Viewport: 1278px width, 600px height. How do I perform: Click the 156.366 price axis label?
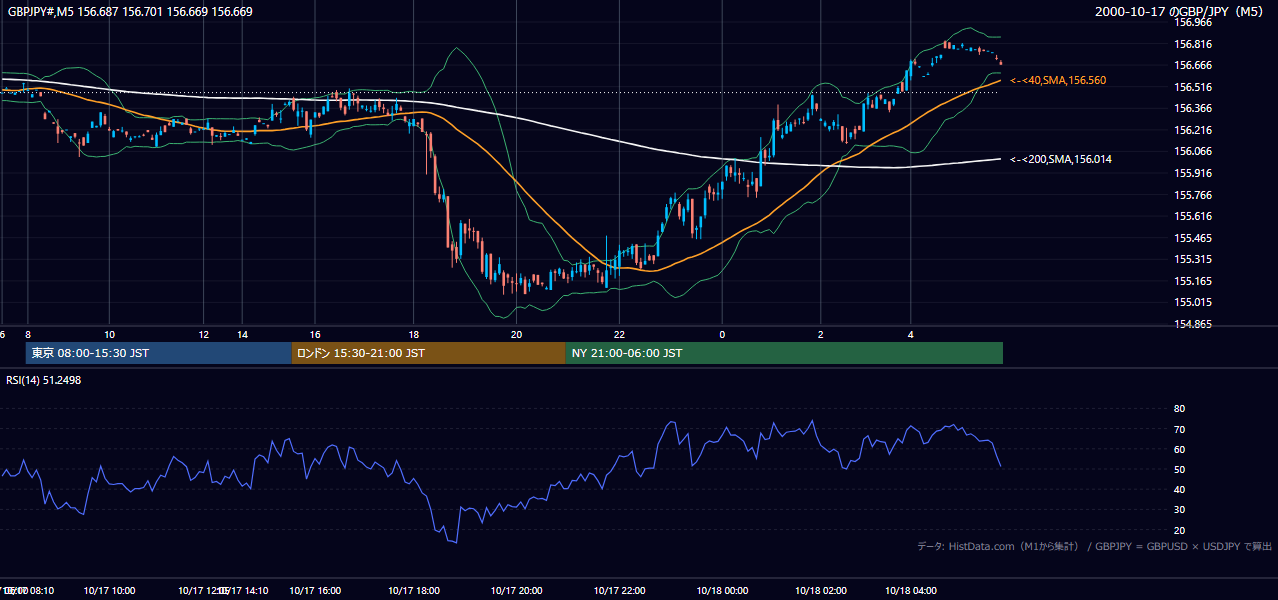click(1194, 108)
